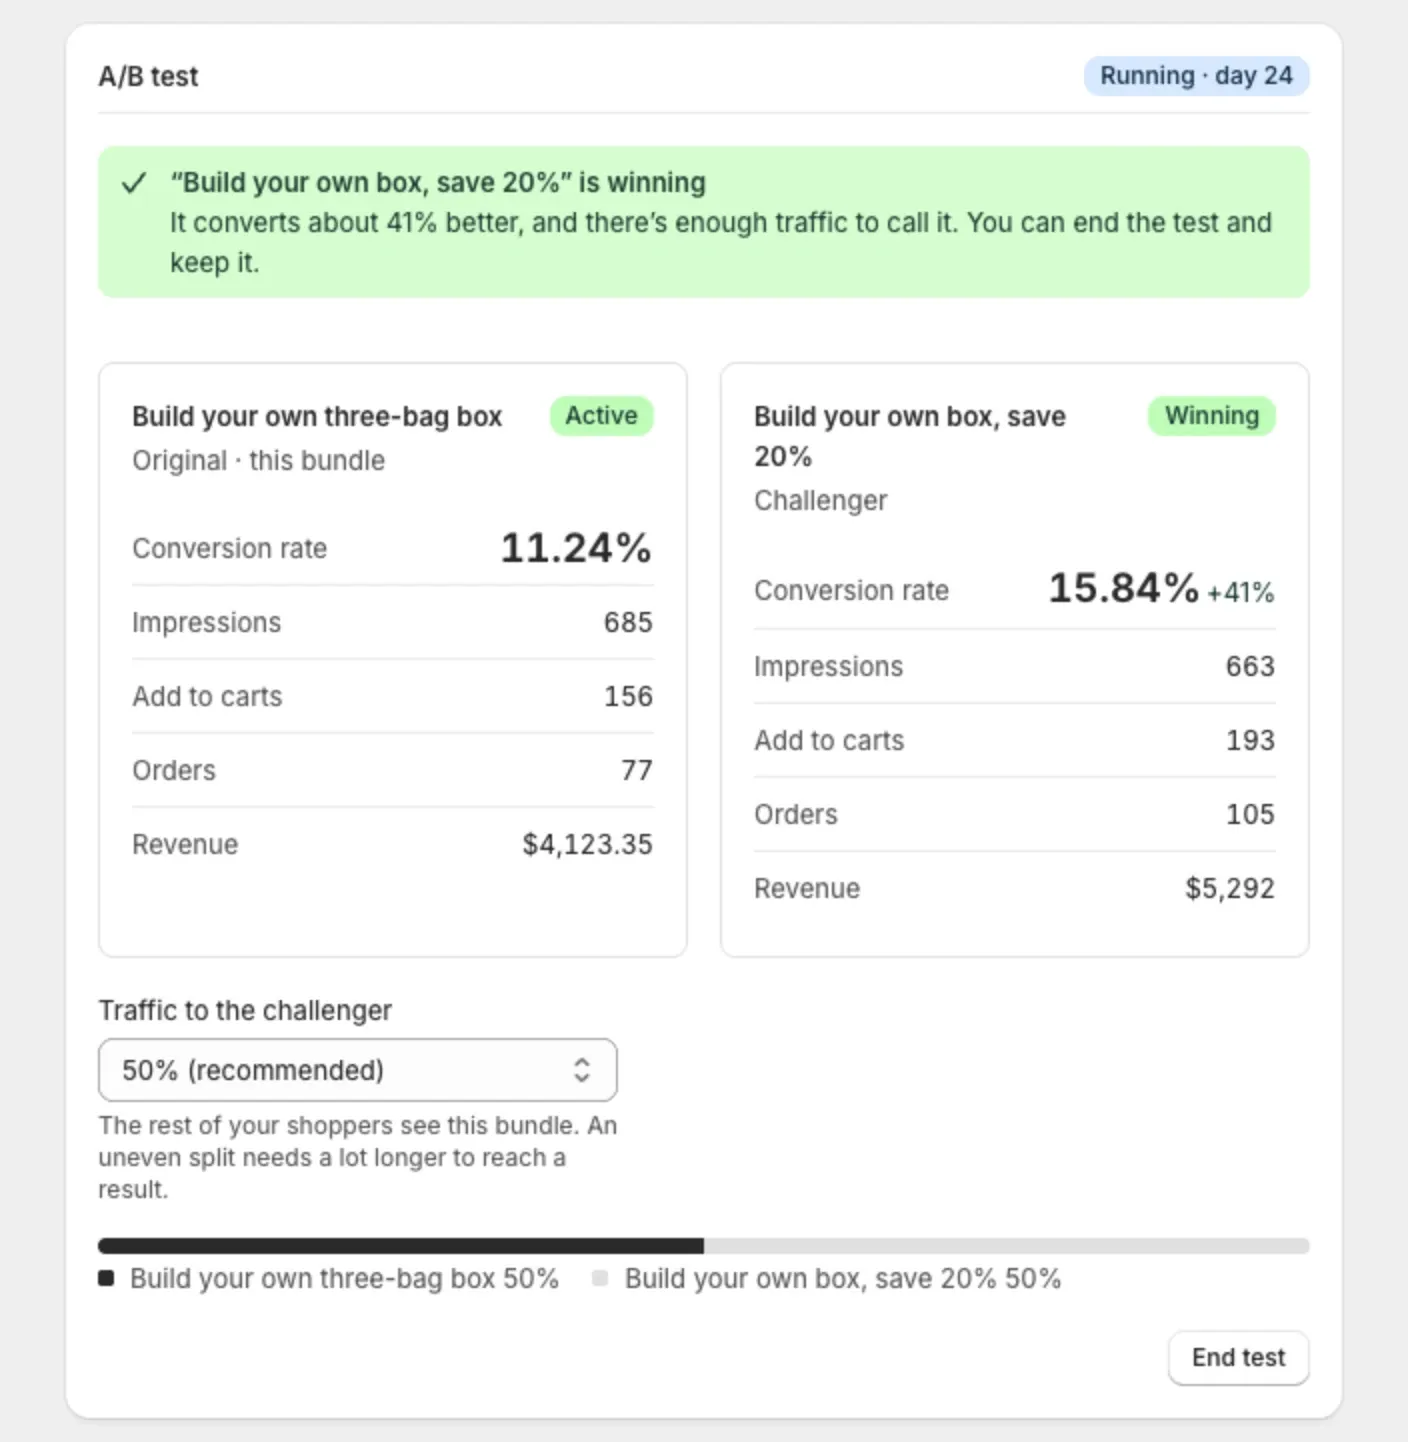The height and width of the screenshot is (1442, 1408).
Task: Click the 11.24% conversion rate value
Action: pyautogui.click(x=576, y=548)
